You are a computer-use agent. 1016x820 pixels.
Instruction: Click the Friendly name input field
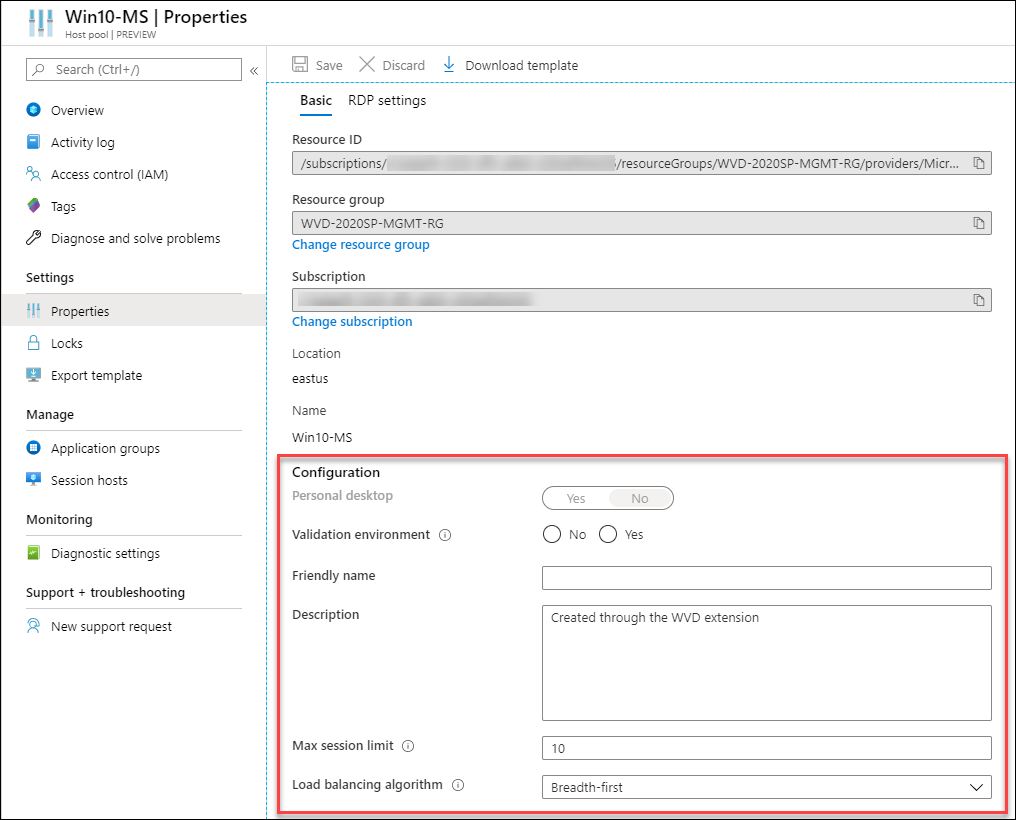tap(767, 578)
